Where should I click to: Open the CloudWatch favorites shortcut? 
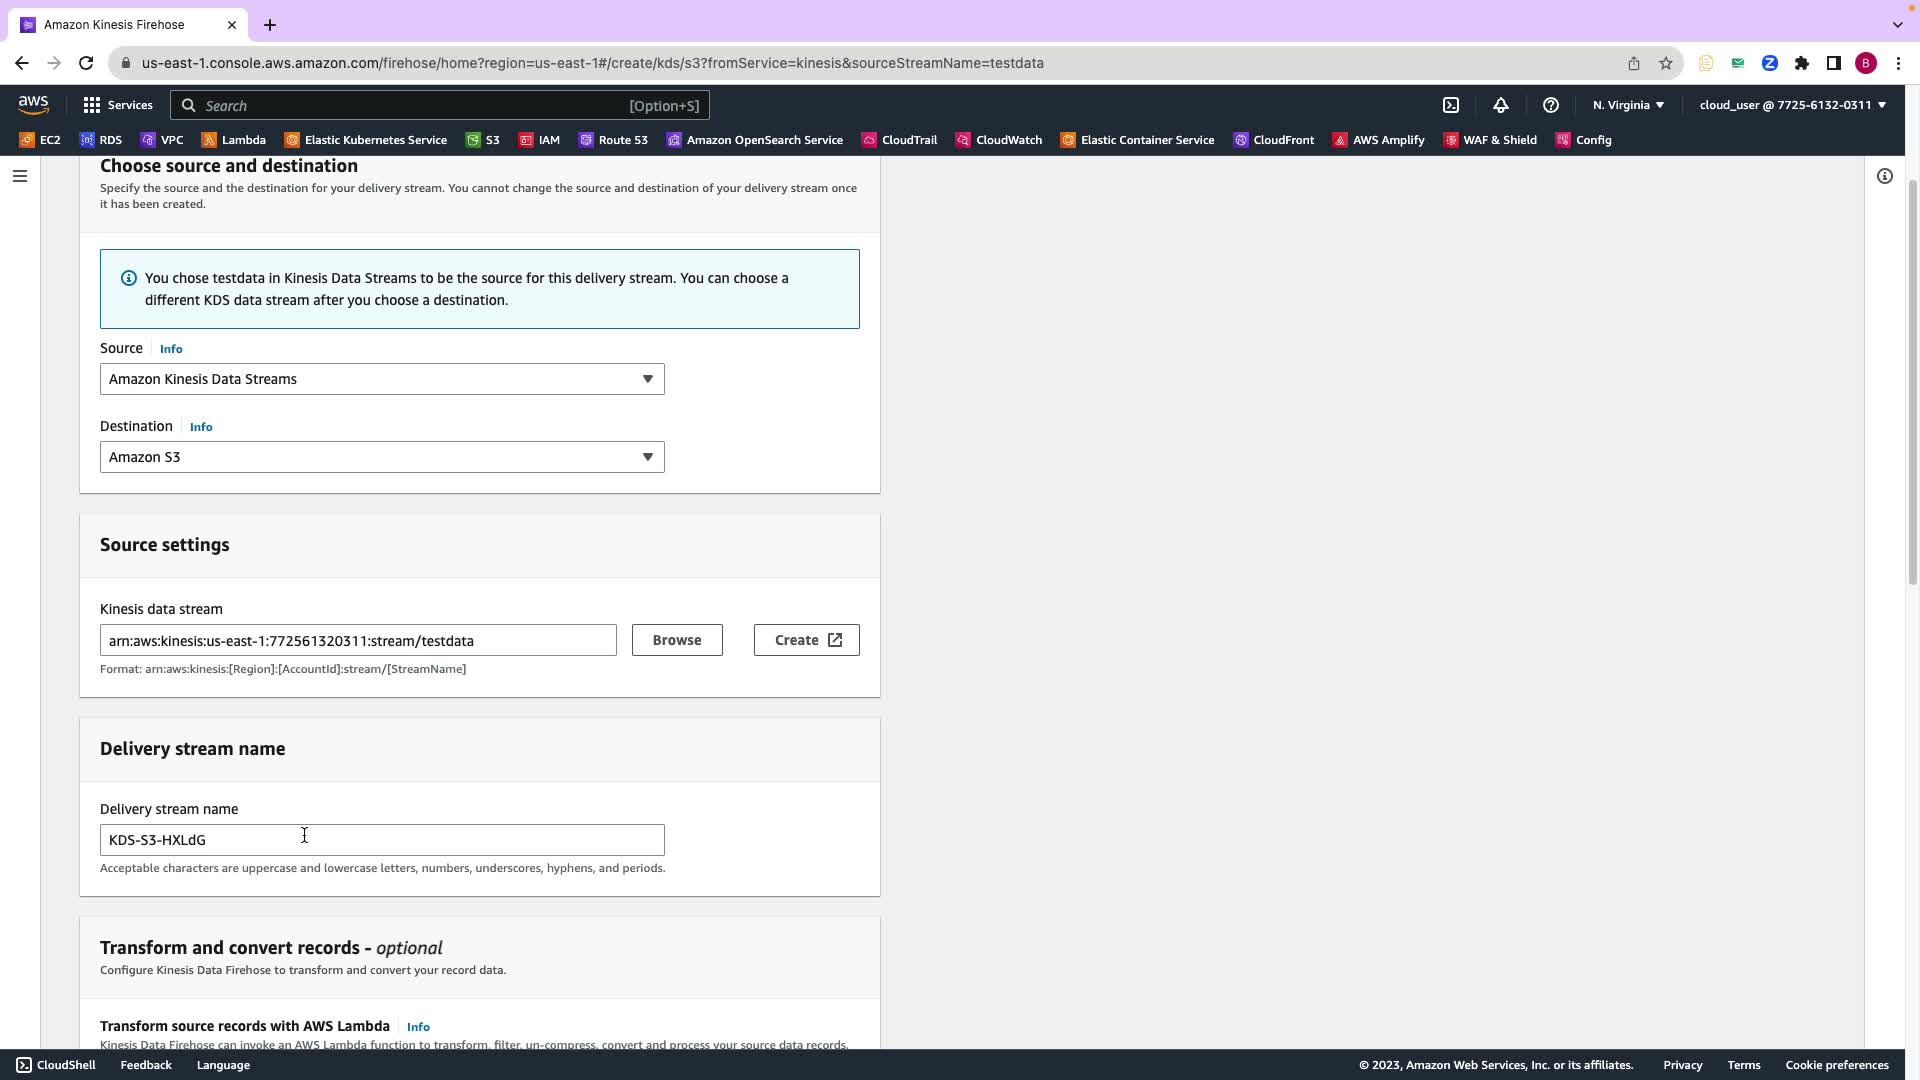point(998,140)
